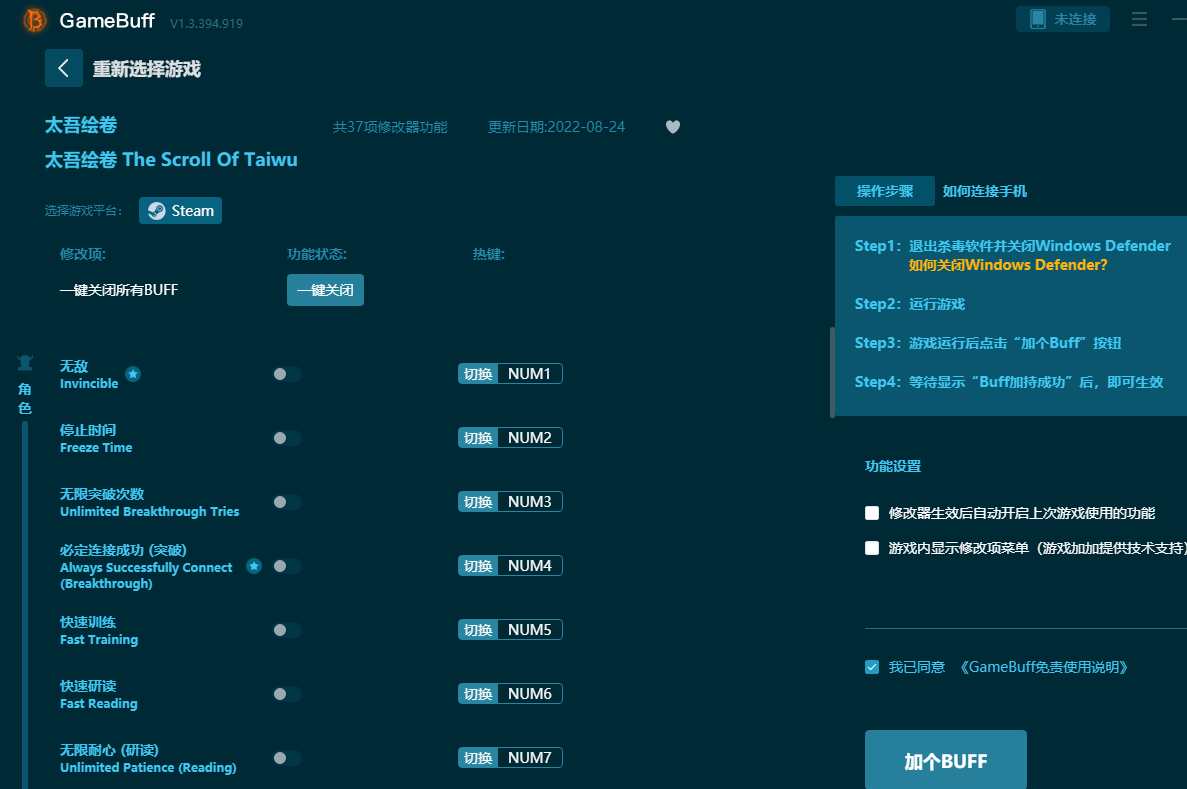The height and width of the screenshot is (789, 1187).
Task: Click the 快速研读 Fast Reading label
Action: [x=99, y=694]
